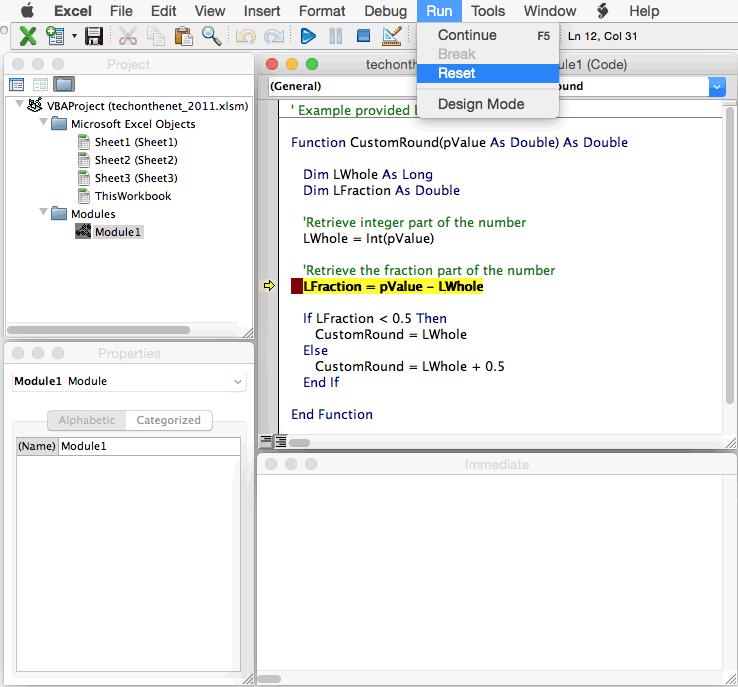The width and height of the screenshot is (738, 687).
Task: Open the Debug menu
Action: pyautogui.click(x=385, y=11)
